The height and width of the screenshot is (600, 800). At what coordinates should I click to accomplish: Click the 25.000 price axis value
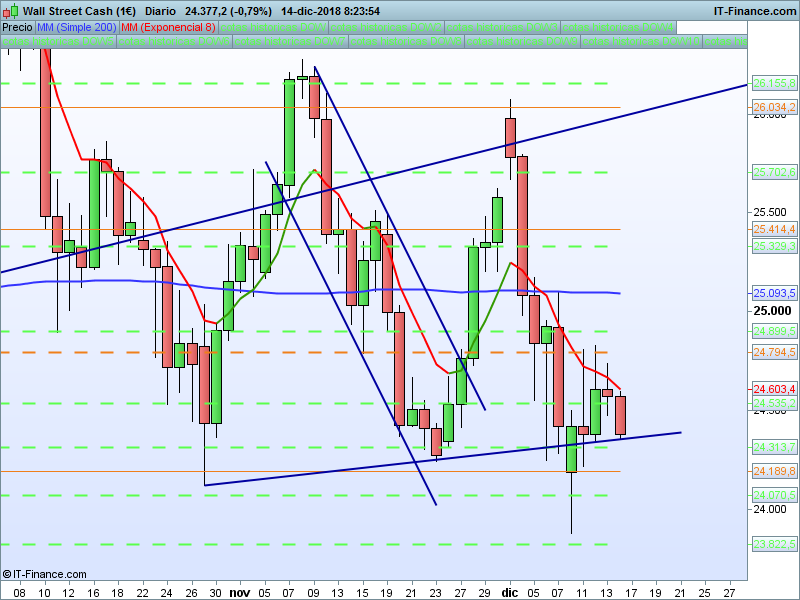coord(772,310)
